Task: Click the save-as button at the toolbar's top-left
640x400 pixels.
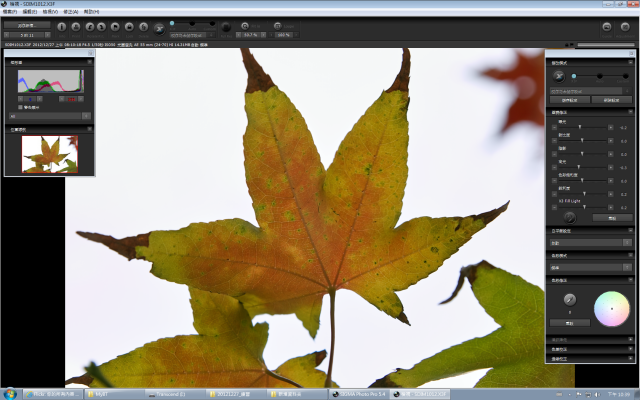Action: point(27,25)
